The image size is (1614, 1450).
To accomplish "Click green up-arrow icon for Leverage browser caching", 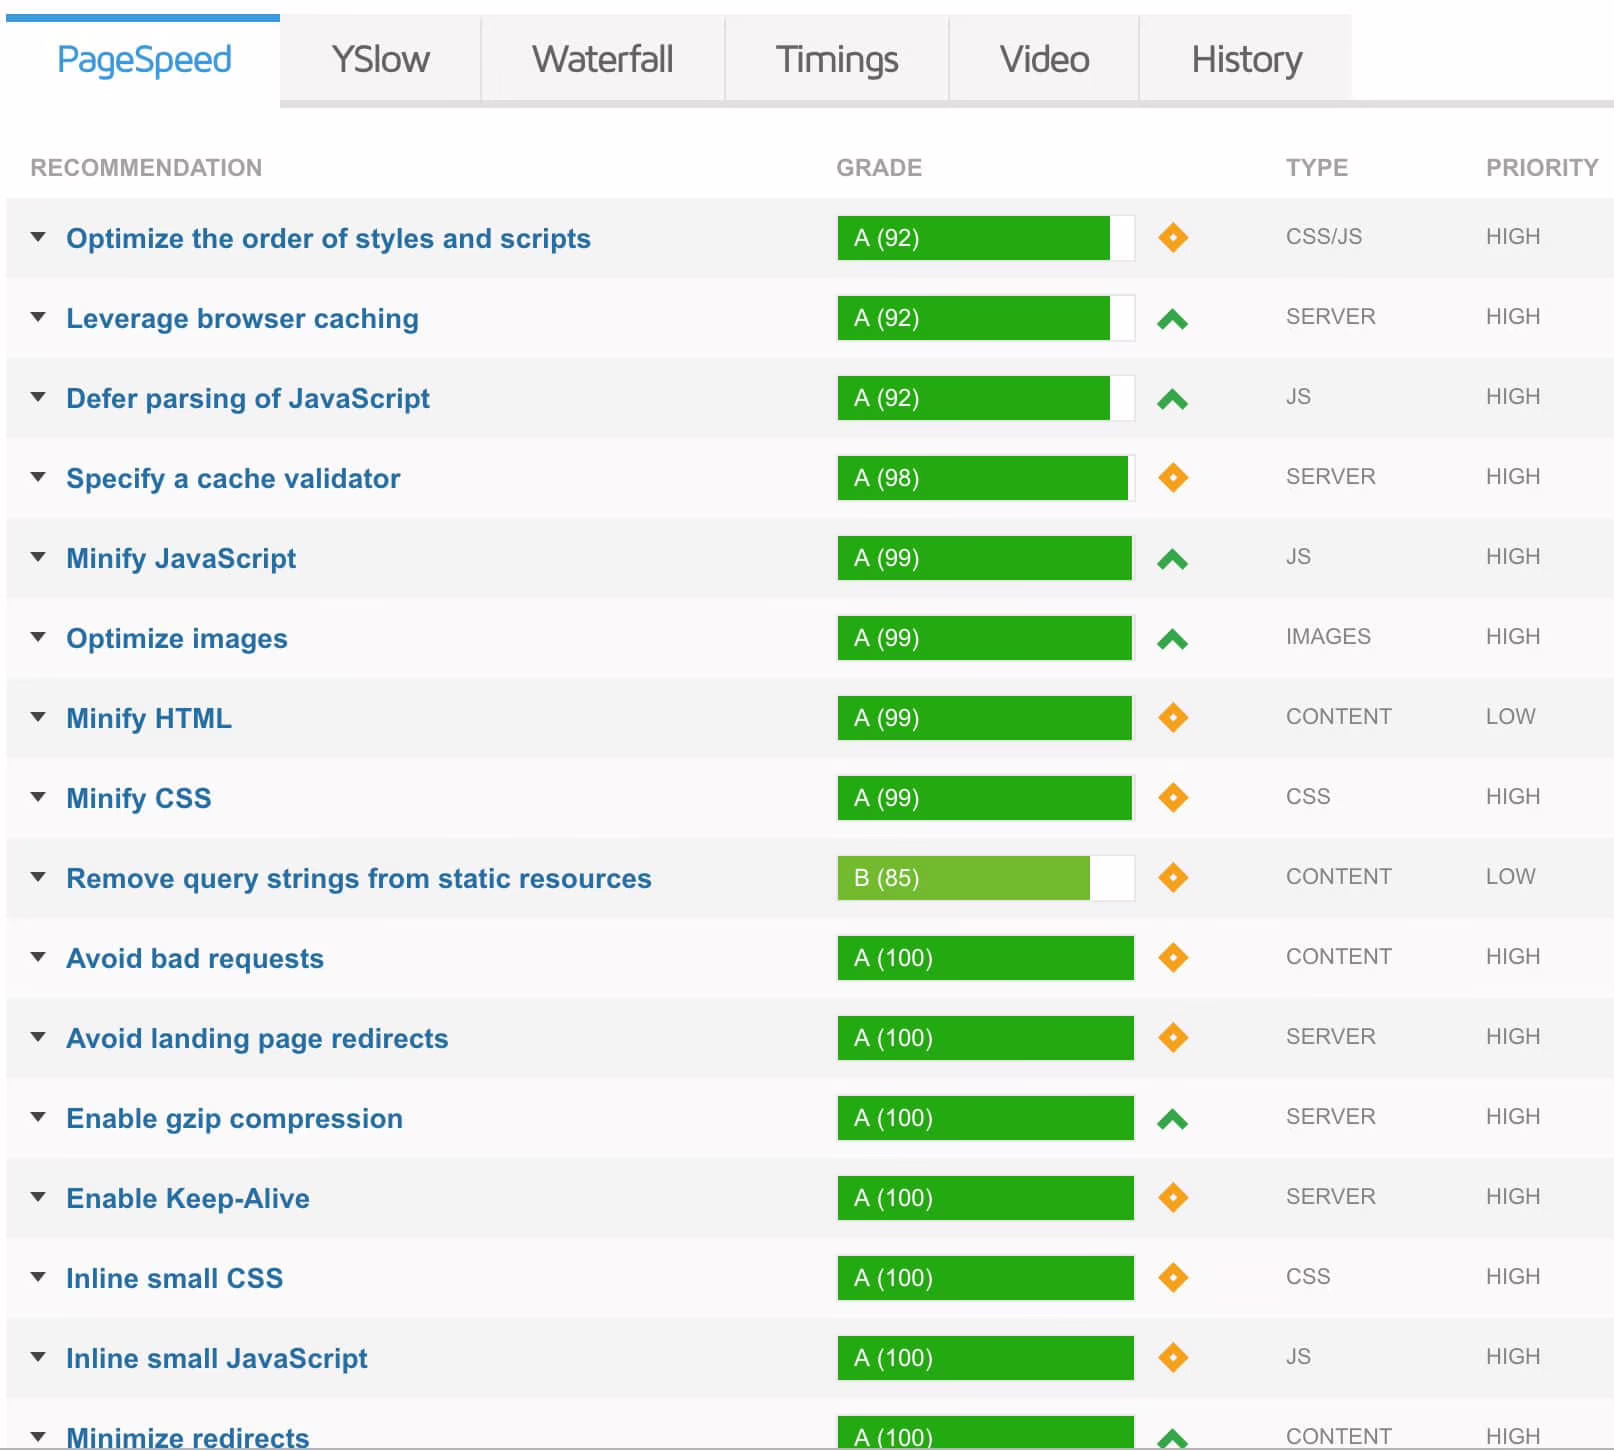I will point(1172,320).
